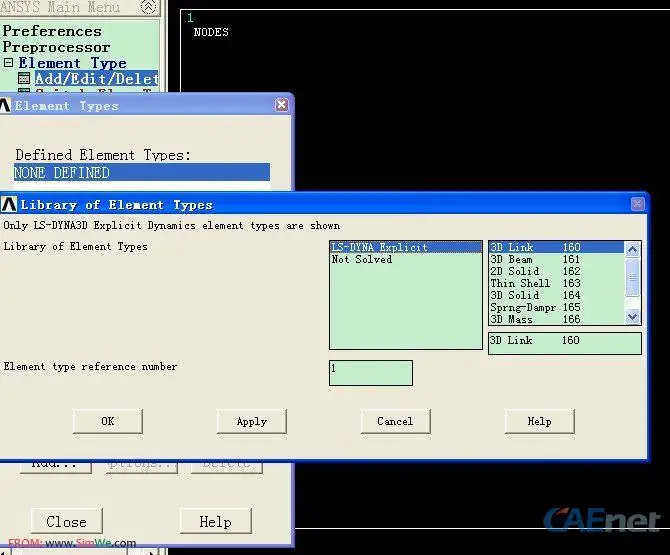The height and width of the screenshot is (555, 670).
Task: Click the Add/Edit/Delete table icon
Action: tap(24, 78)
